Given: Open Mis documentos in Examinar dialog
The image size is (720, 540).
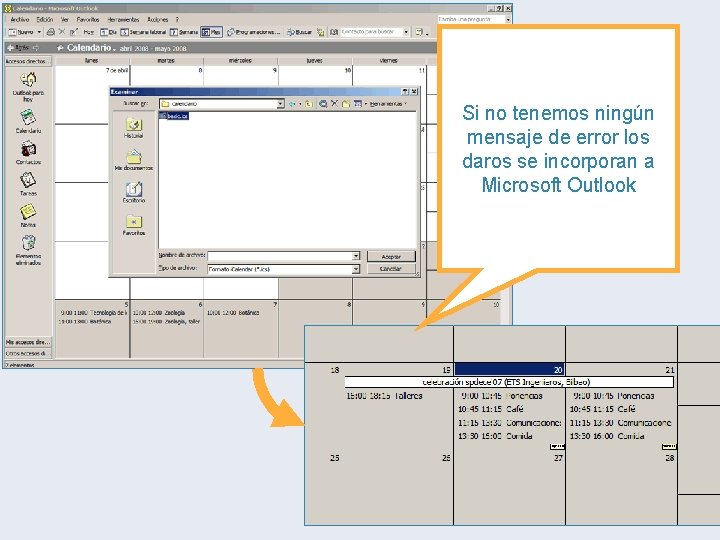Looking at the screenshot, I should coord(134,160).
